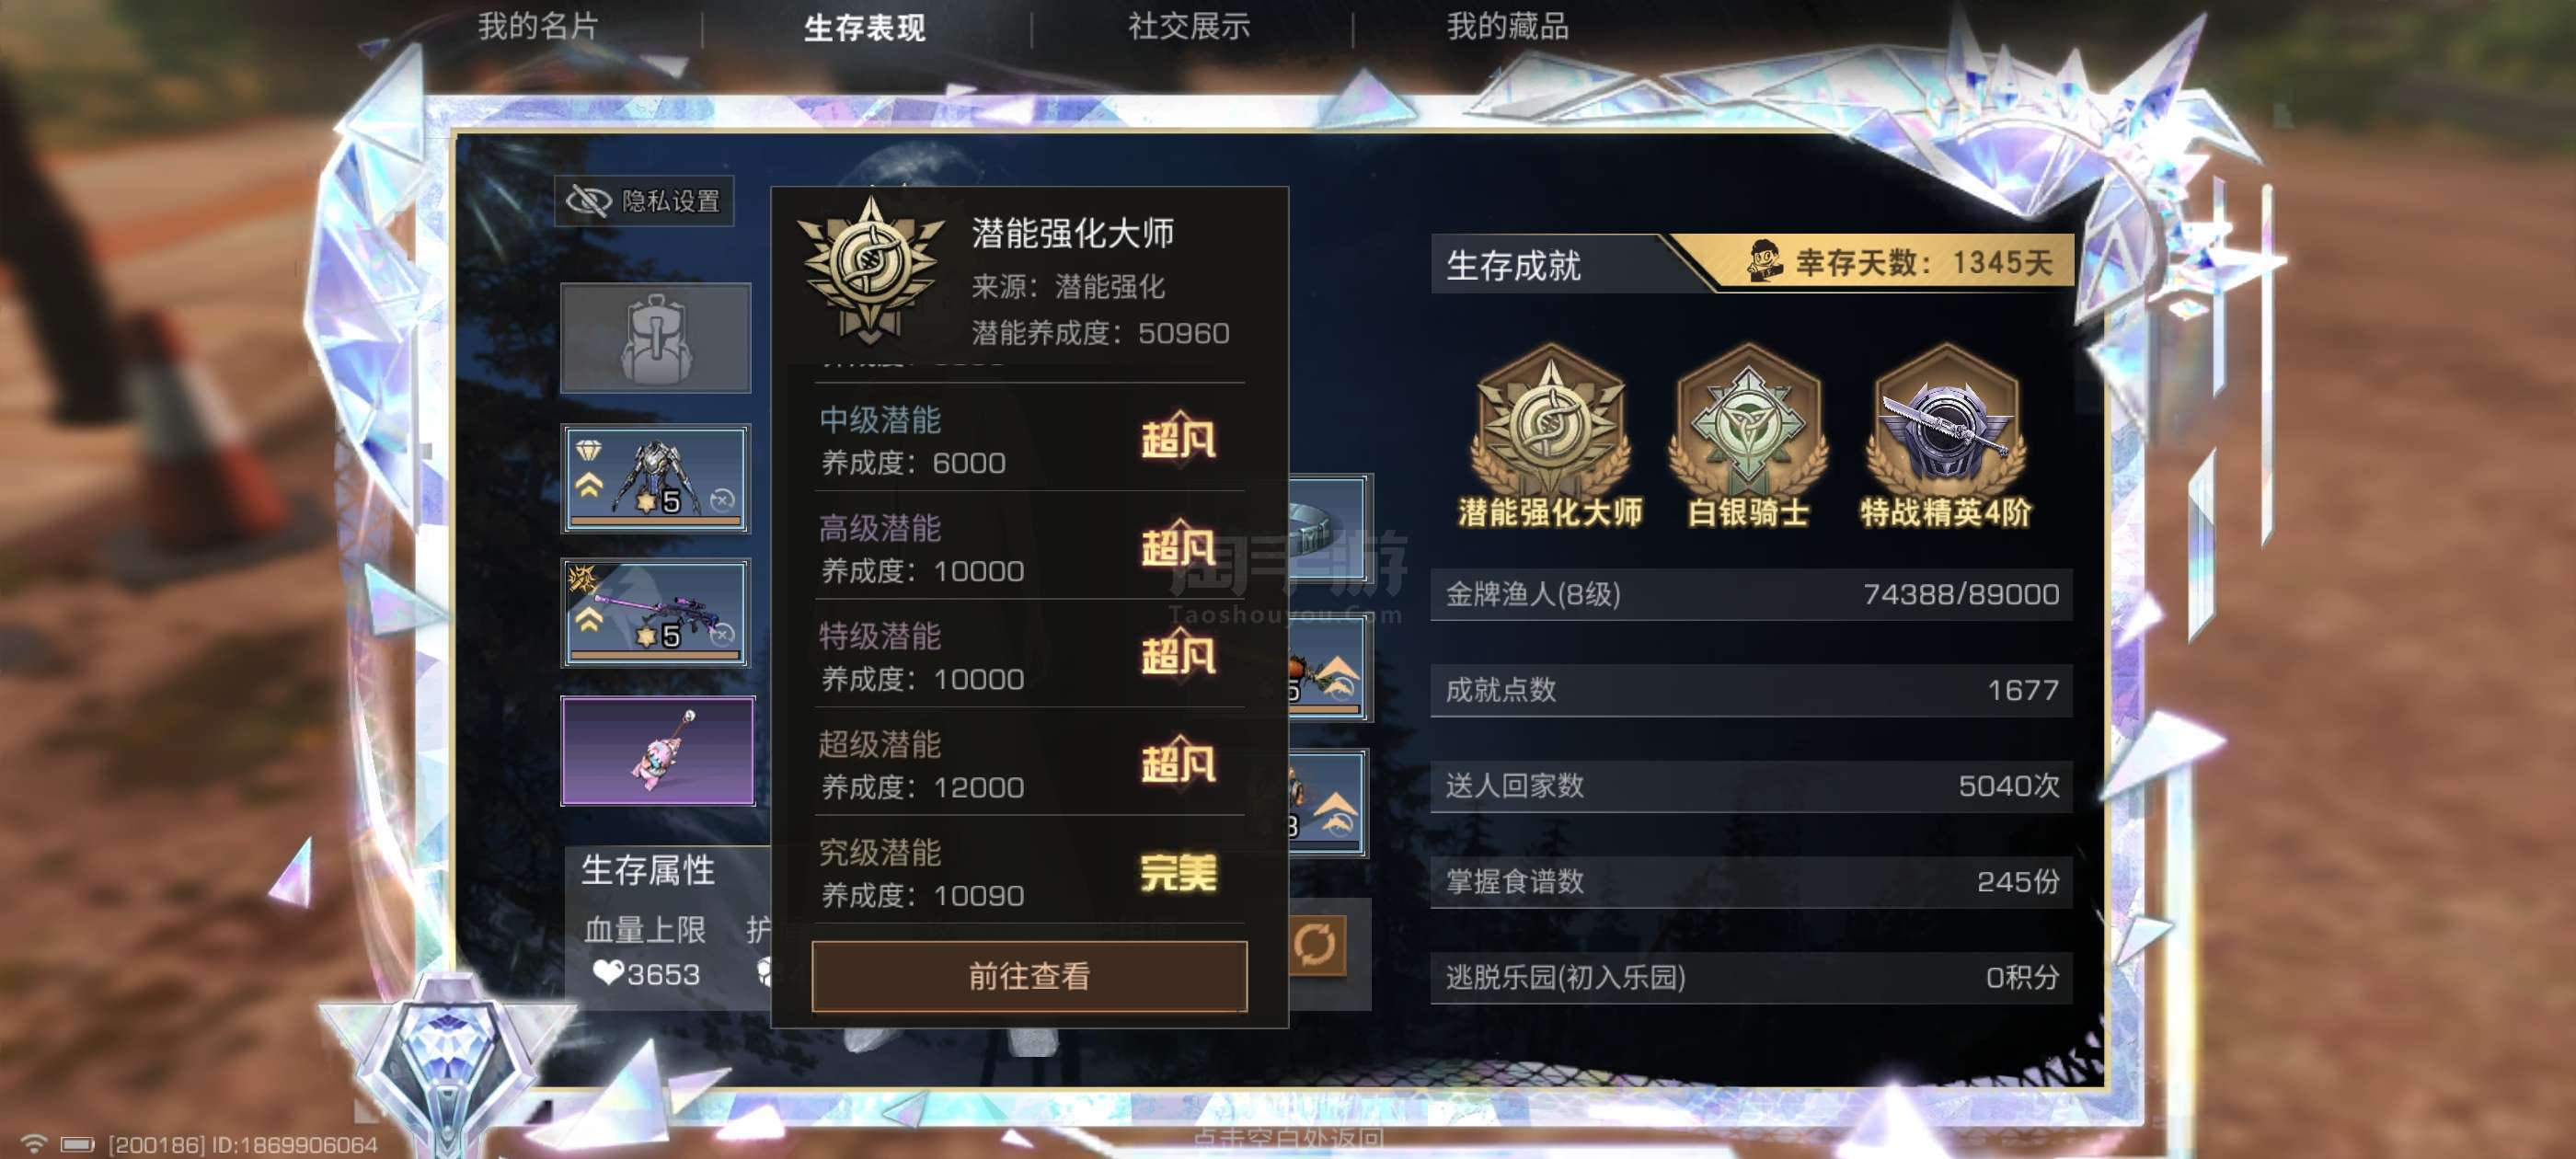Click the 特战精英4阶 achievement badge
2576x1159 pixels.
tap(1945, 436)
